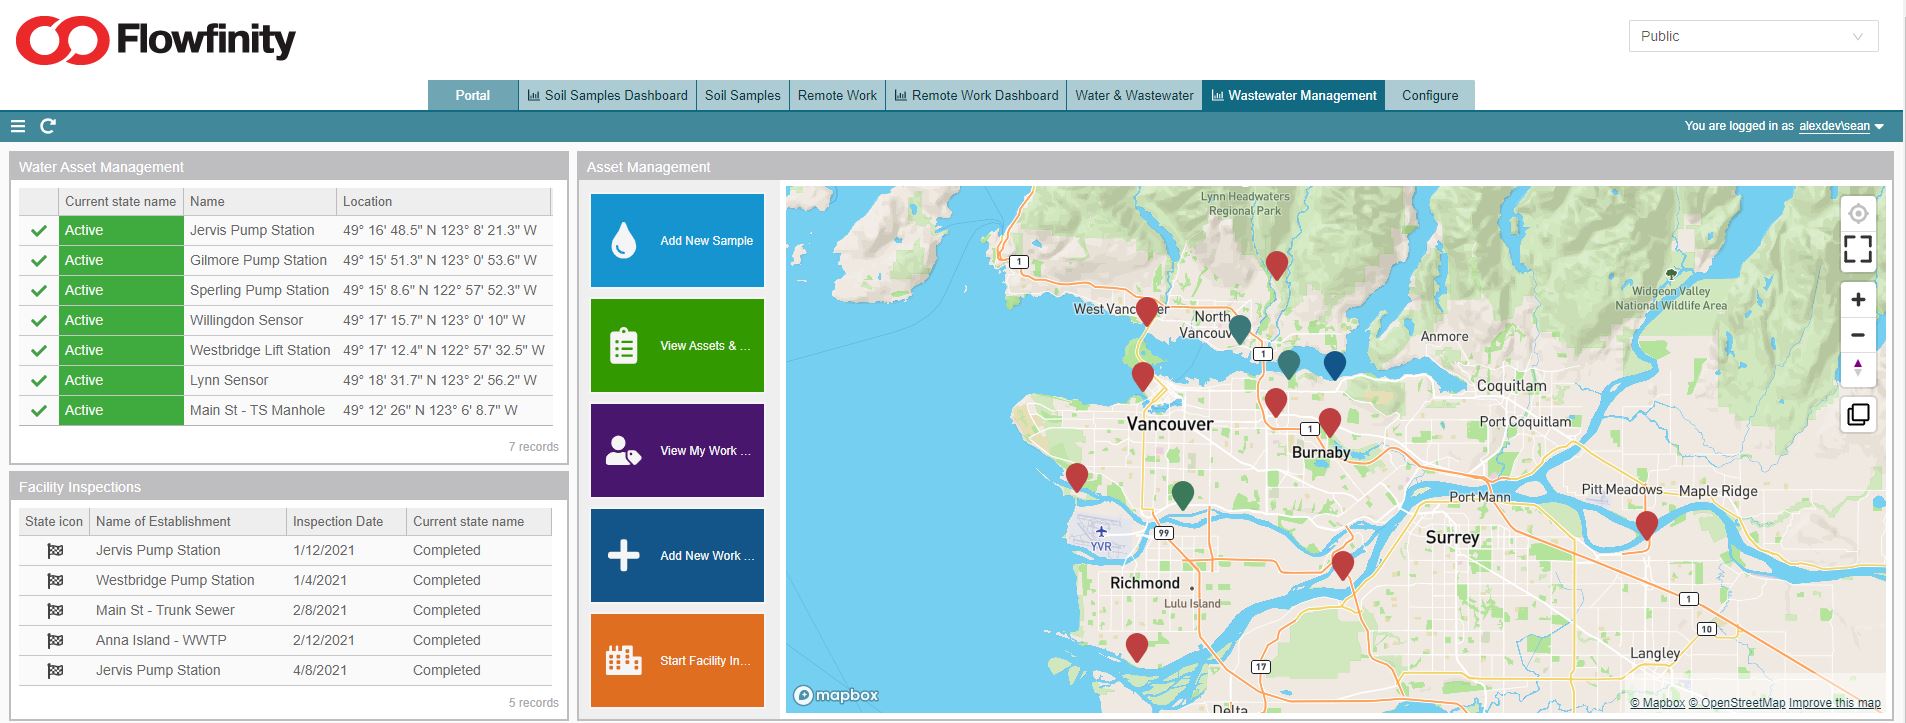Click the dark blue map pin marker
Screen dimensions: 1906x723
1334,364
